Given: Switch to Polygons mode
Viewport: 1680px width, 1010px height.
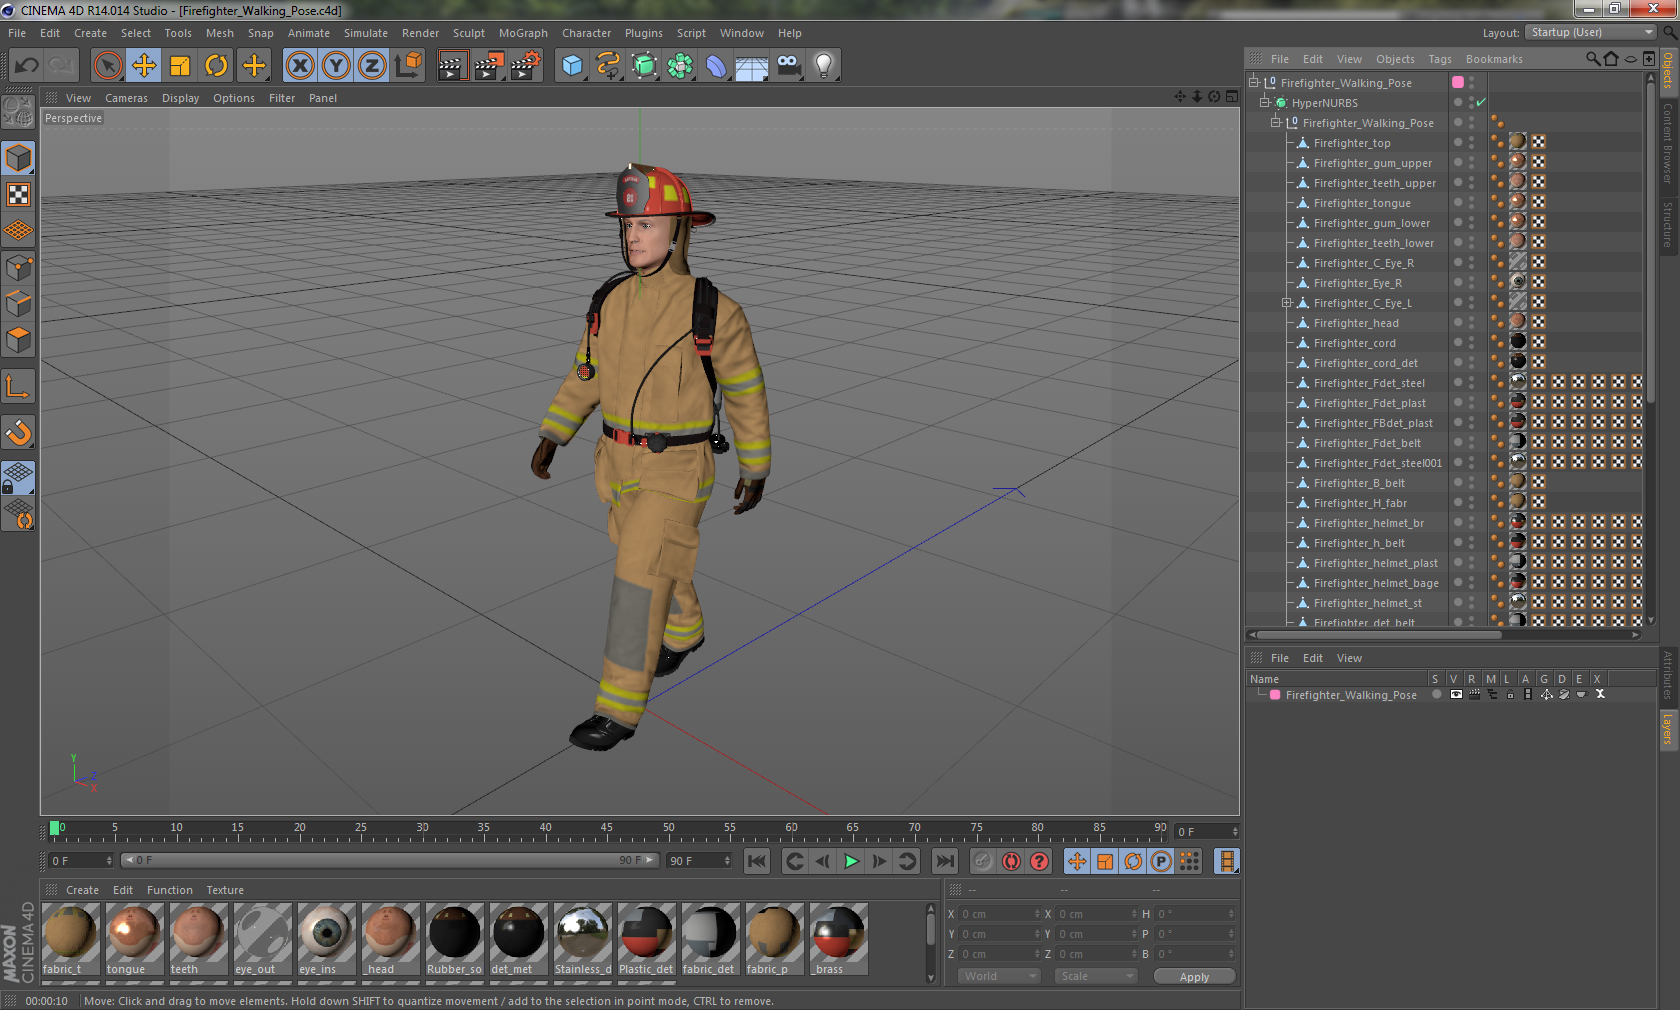Looking at the screenshot, I should (x=19, y=340).
